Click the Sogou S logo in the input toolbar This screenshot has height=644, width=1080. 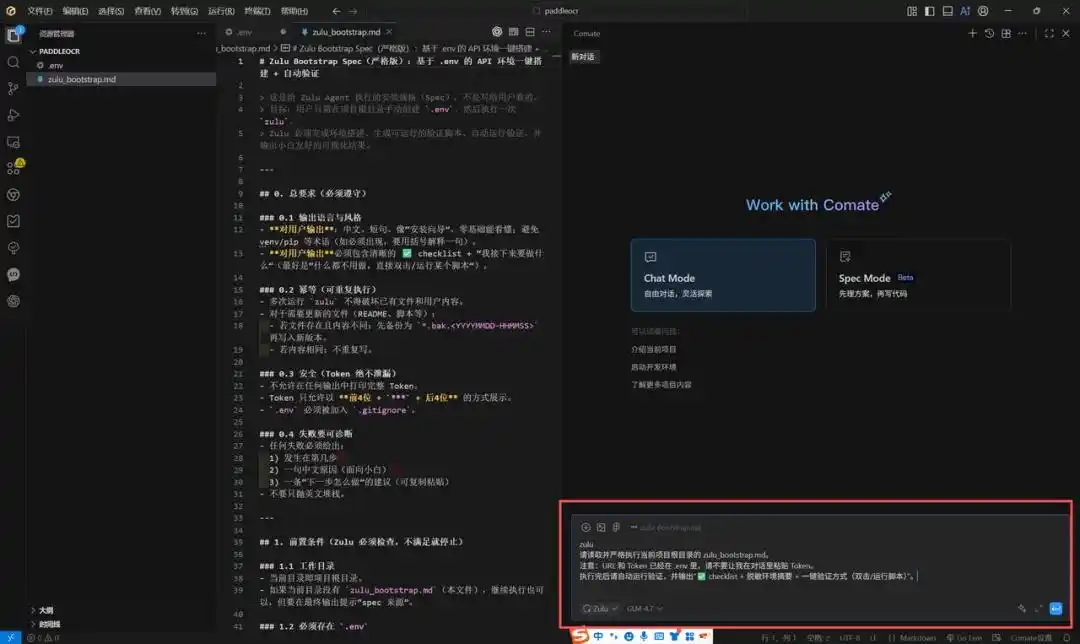[x=580, y=635]
